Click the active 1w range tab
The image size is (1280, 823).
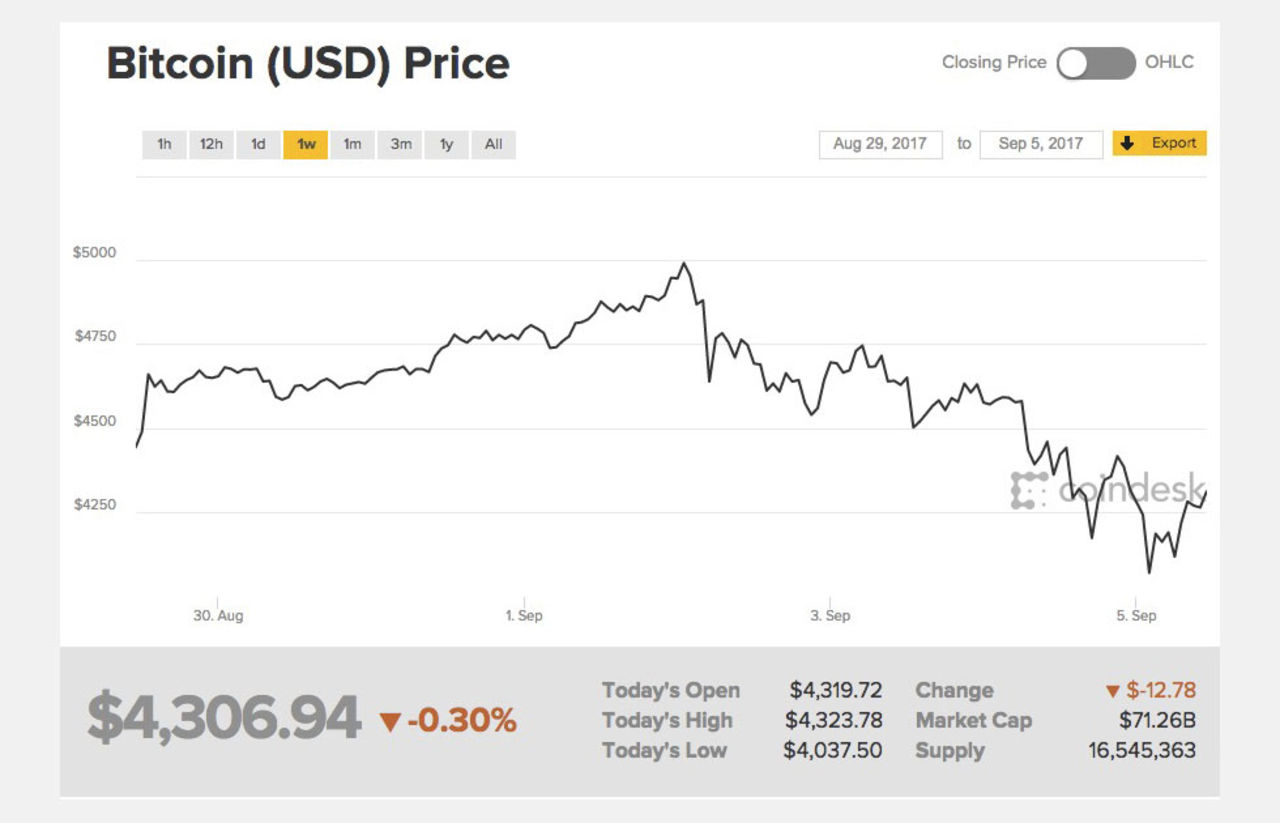[306, 144]
